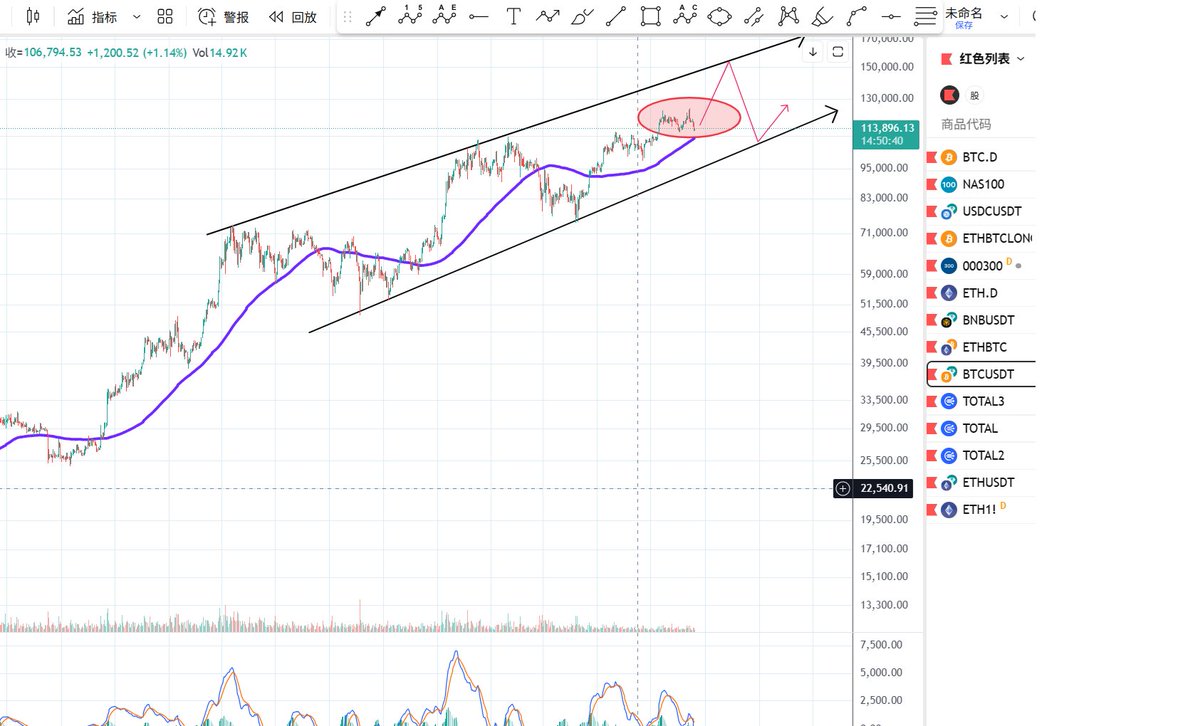This screenshot has width=1200, height=726.
Task: Open the 指标 indicators panel
Action: click(91, 16)
